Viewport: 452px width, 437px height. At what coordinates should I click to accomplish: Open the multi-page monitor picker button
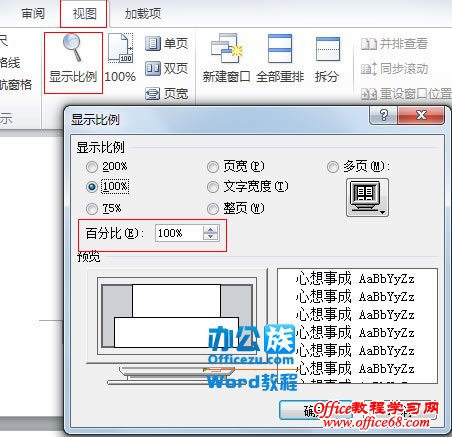coord(367,198)
